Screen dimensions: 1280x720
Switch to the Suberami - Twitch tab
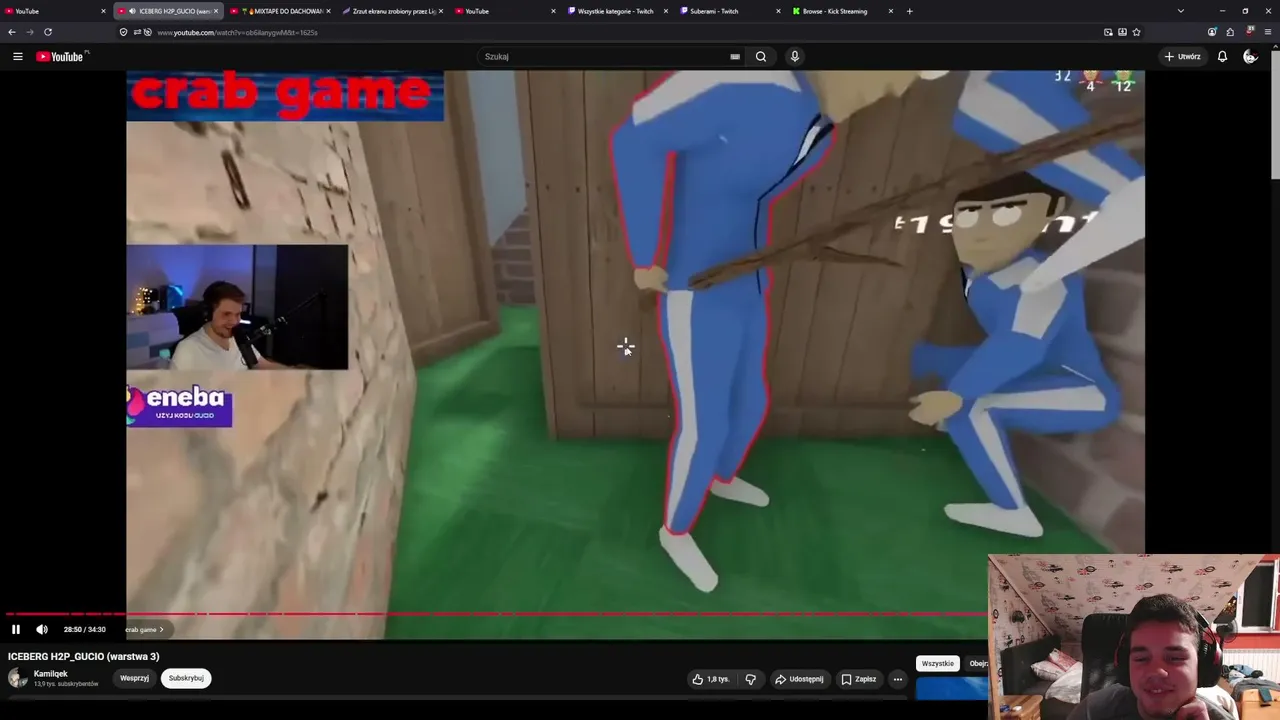728,11
